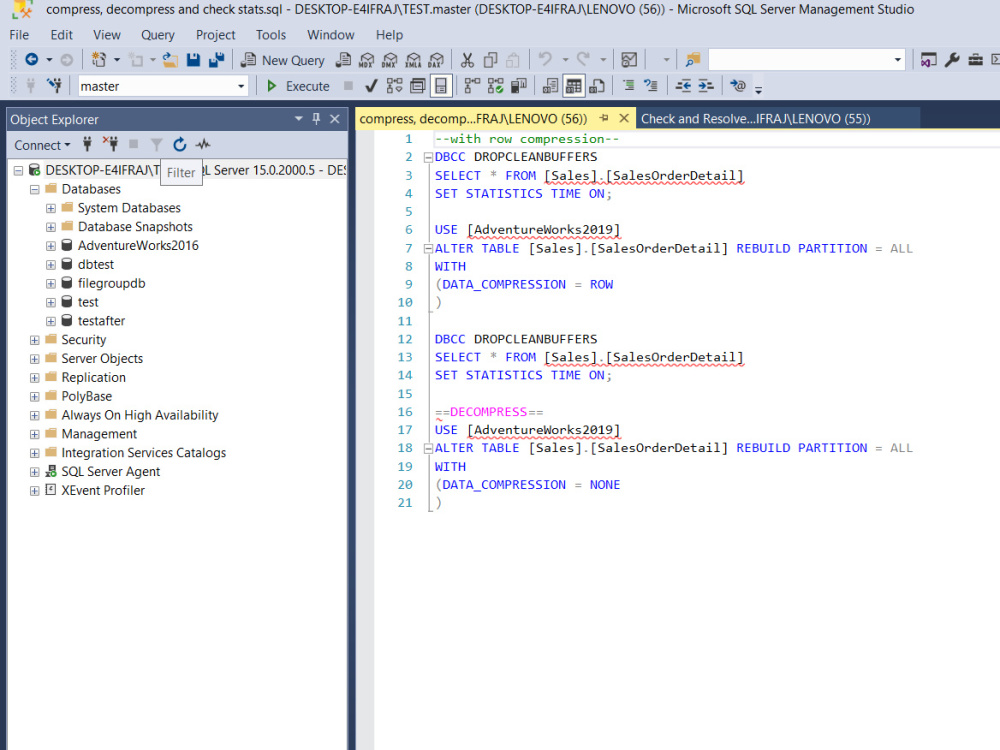1000x750 pixels.
Task: Expand the Security folder node
Action: tap(34, 340)
